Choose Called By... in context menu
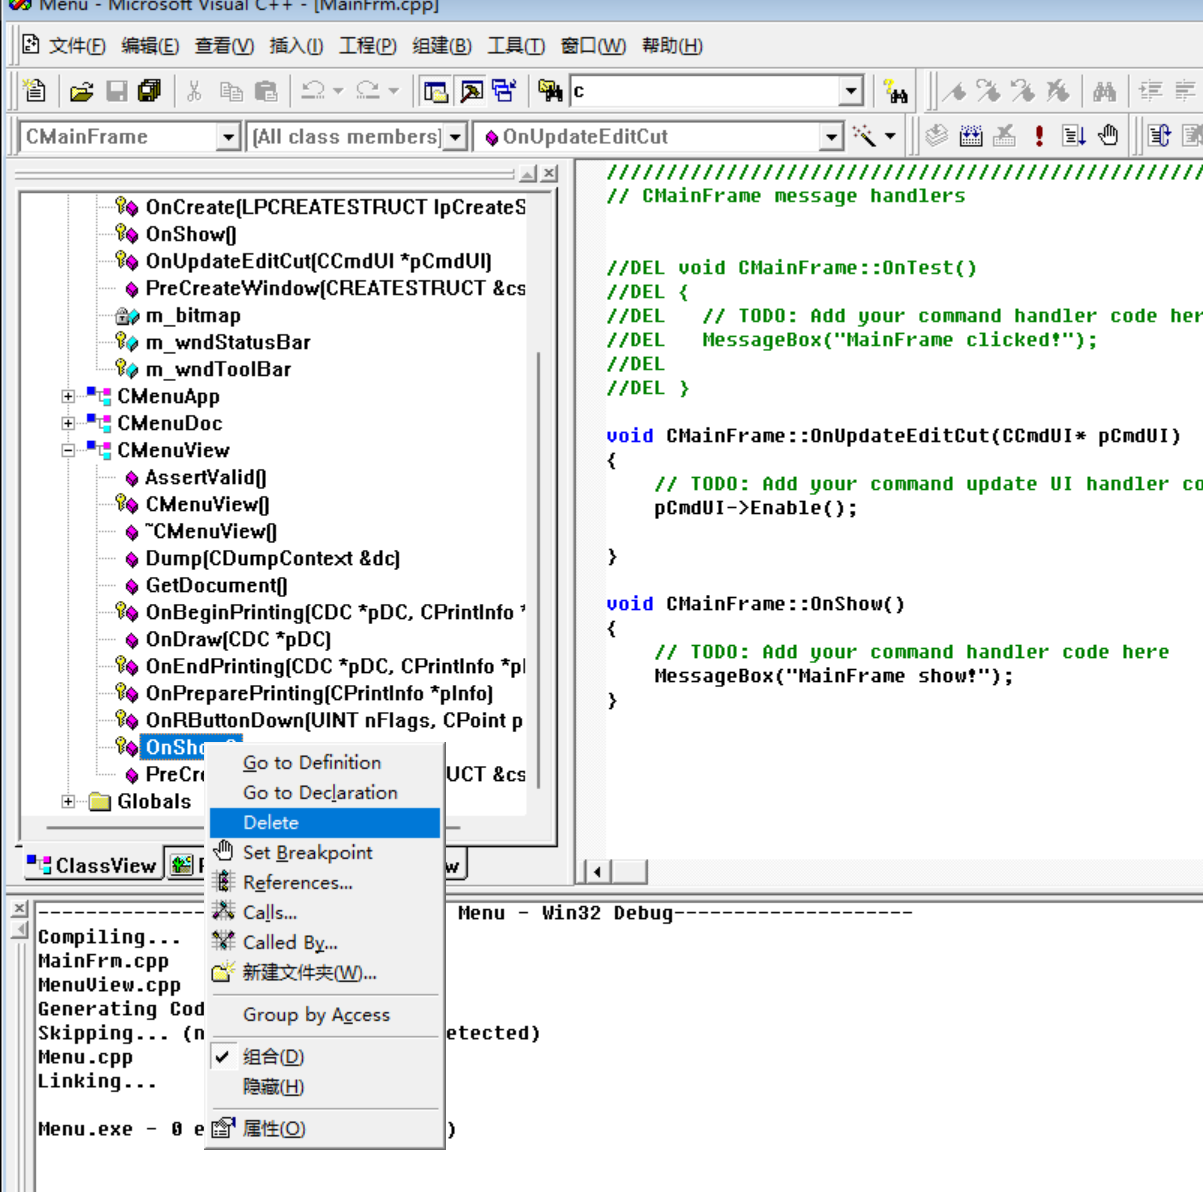 [325, 942]
